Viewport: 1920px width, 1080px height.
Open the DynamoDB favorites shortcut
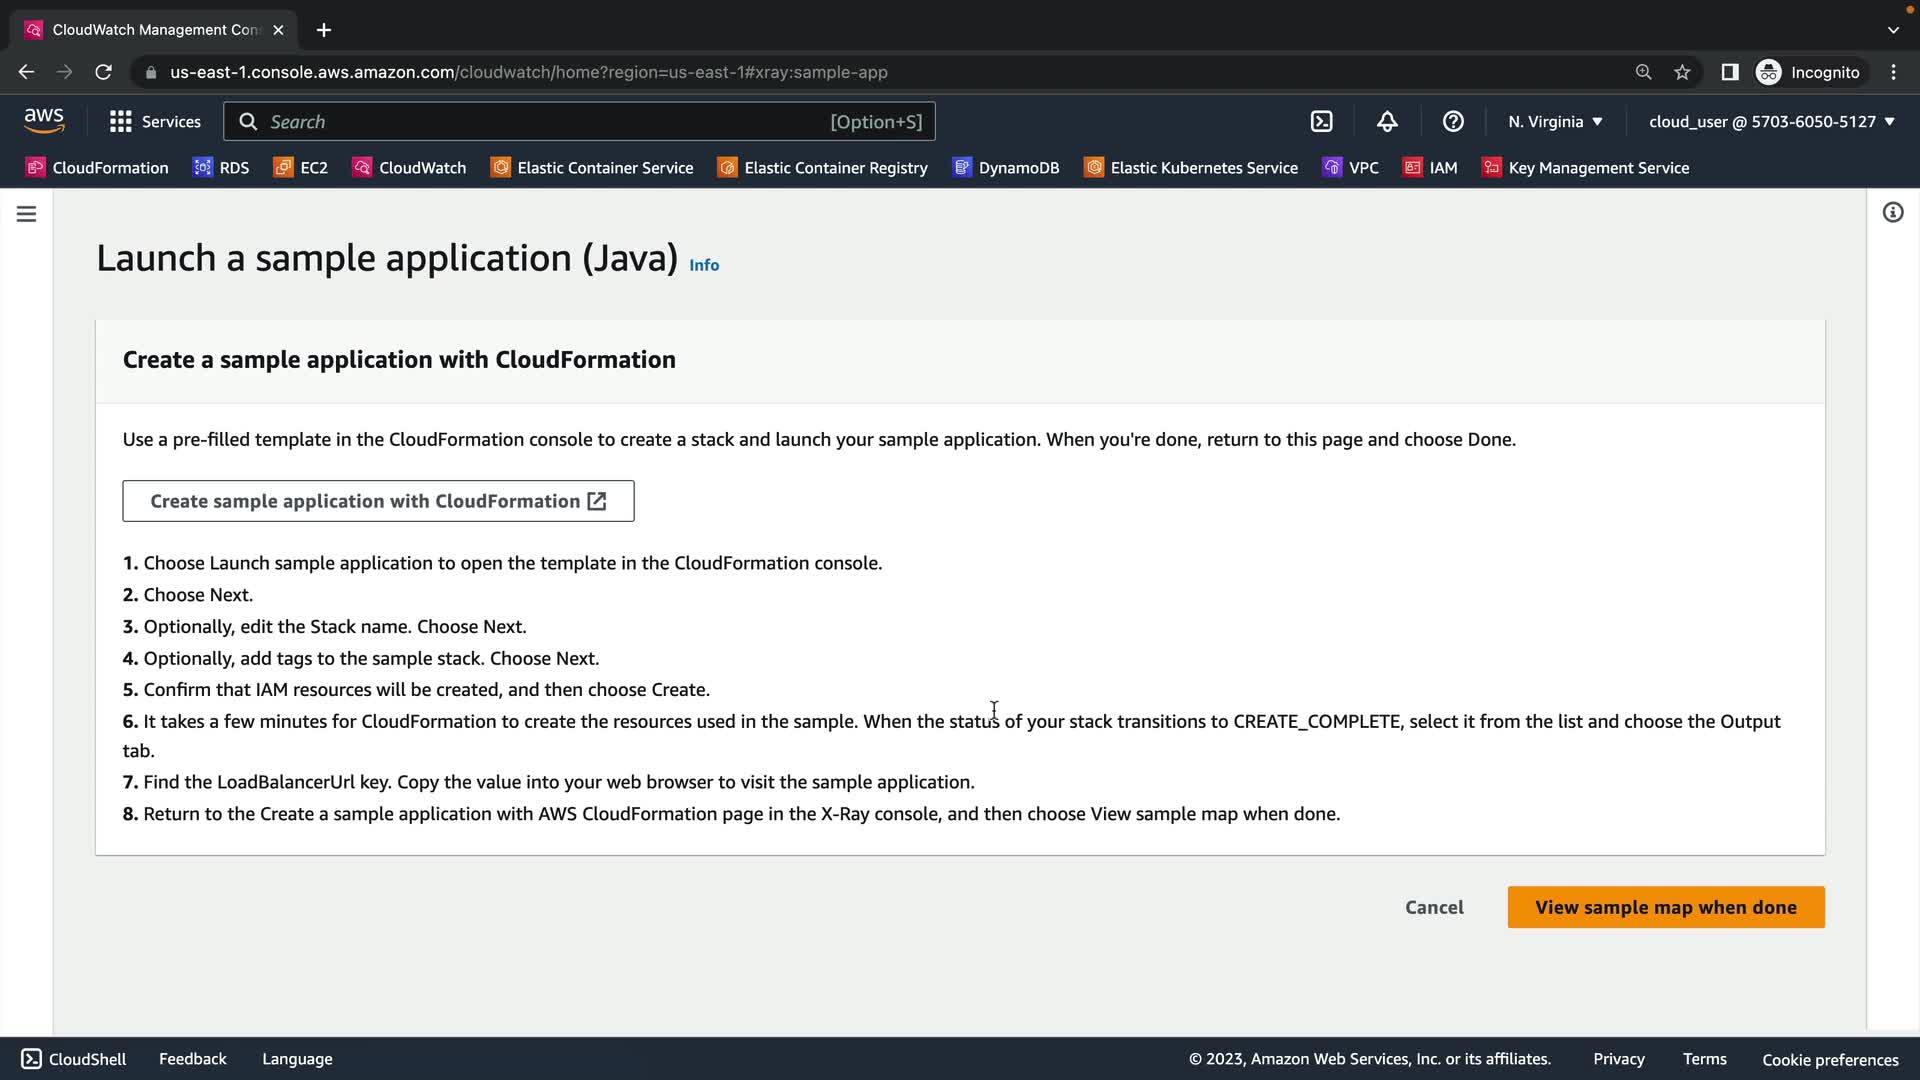pos(1006,168)
